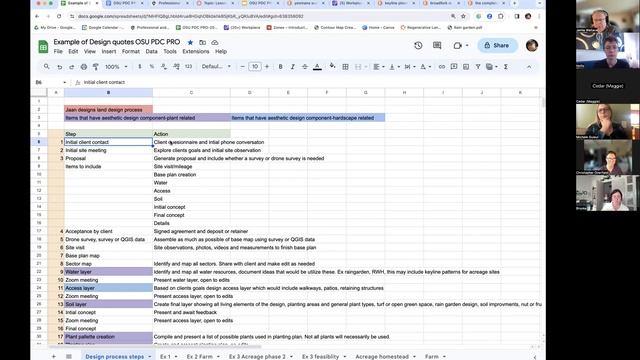The height and width of the screenshot is (360, 640).
Task: Open the comments history icon
Action: [x=437, y=45]
